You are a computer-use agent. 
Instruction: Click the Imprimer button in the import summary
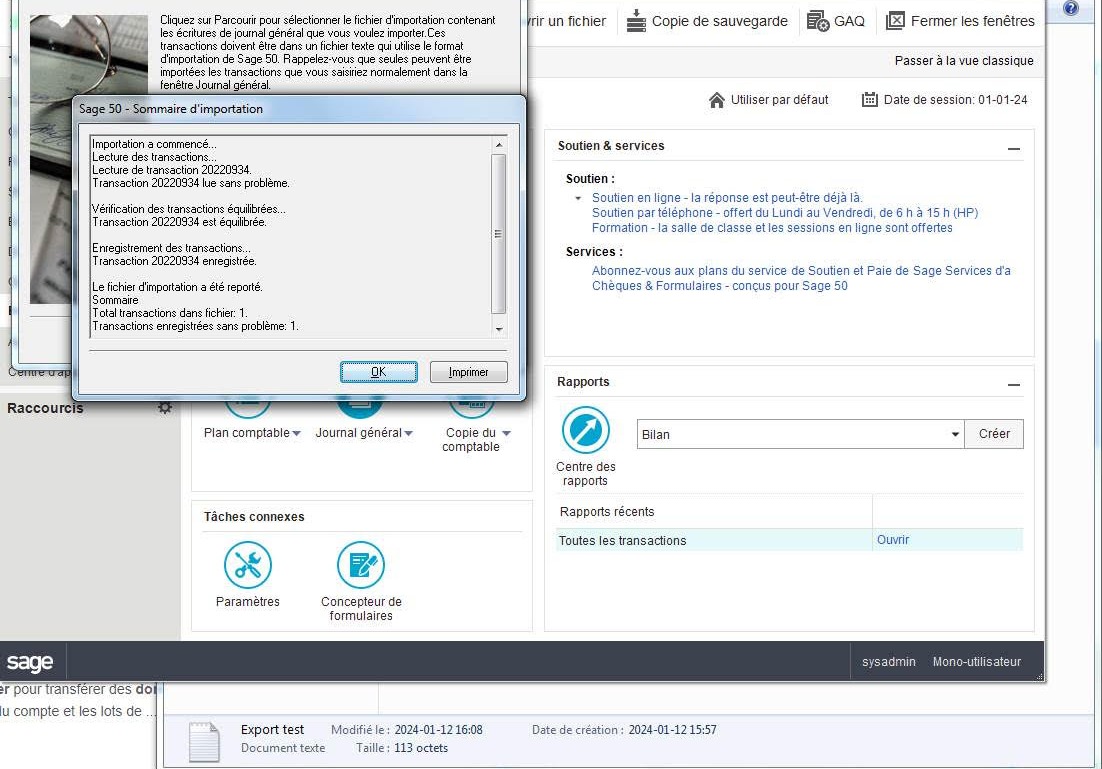coord(468,372)
